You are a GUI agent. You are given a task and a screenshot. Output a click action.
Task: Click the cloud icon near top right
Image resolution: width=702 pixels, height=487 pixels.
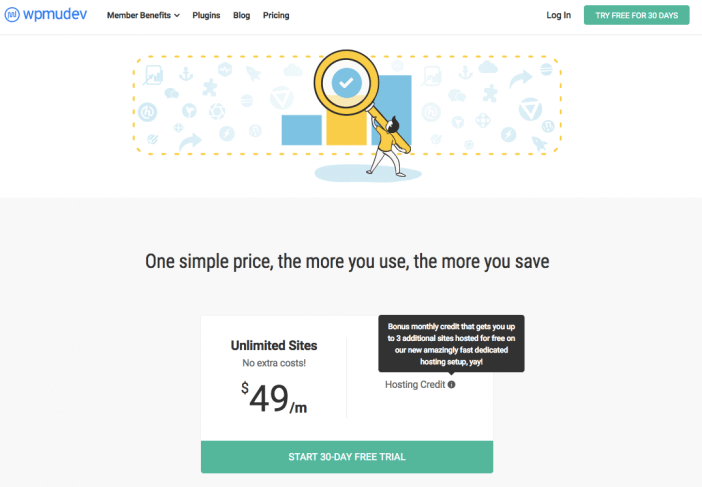click(x=488, y=67)
